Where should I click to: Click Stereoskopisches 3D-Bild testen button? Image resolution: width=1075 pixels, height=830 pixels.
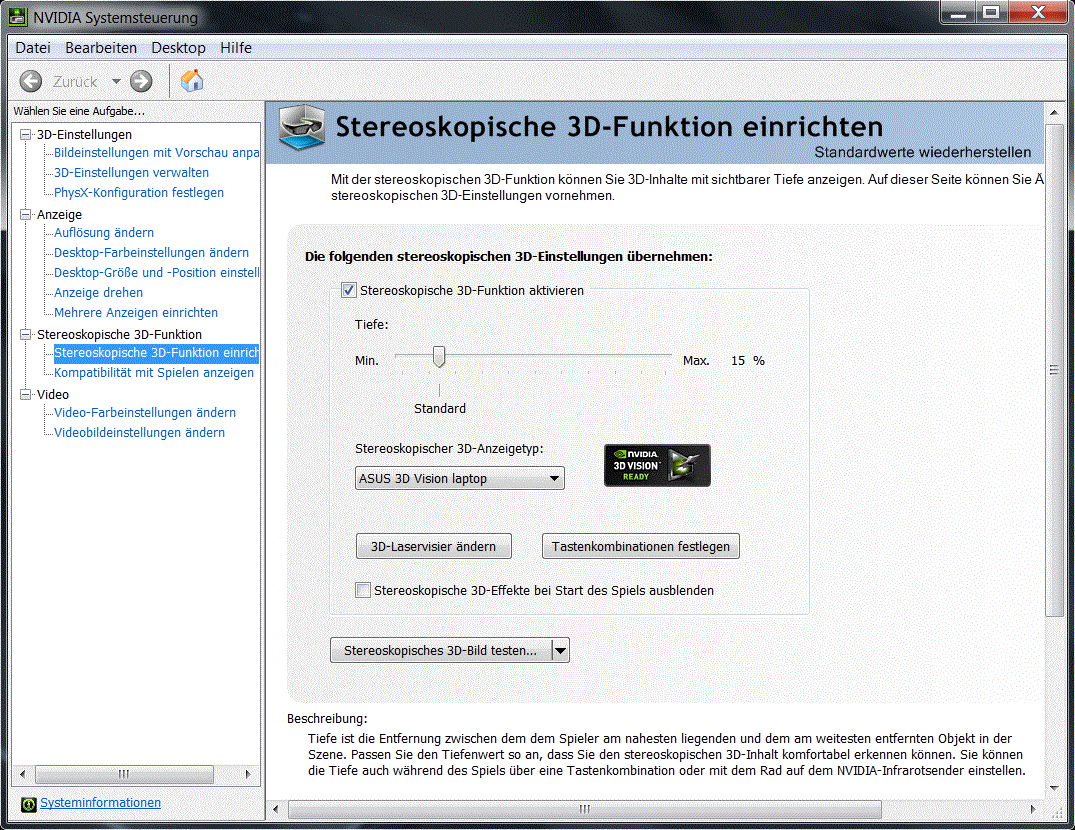[x=441, y=650]
